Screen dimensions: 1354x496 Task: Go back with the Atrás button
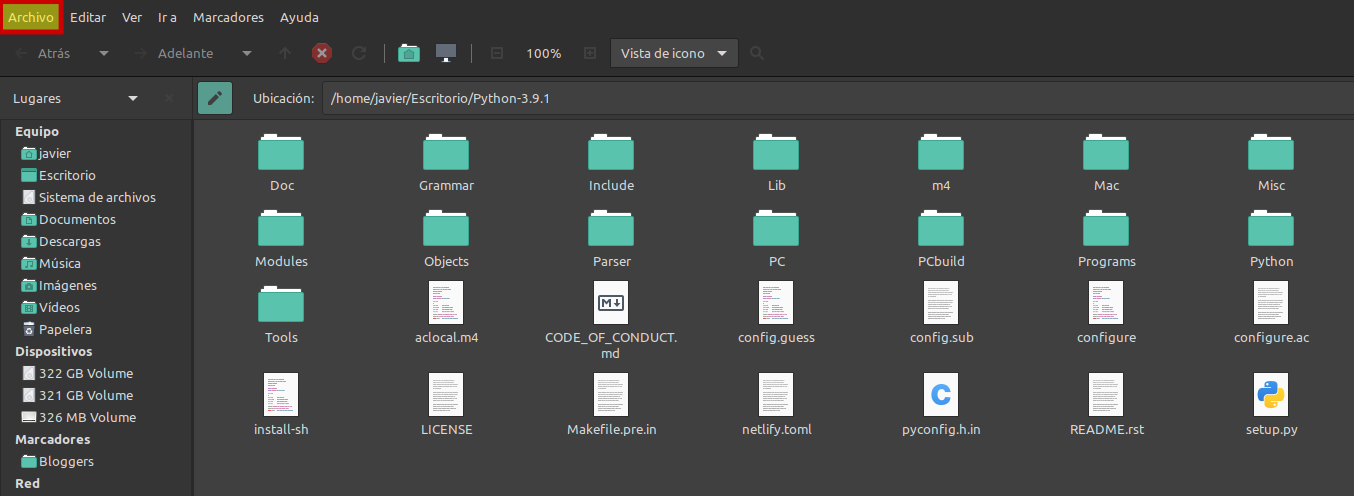pos(44,53)
